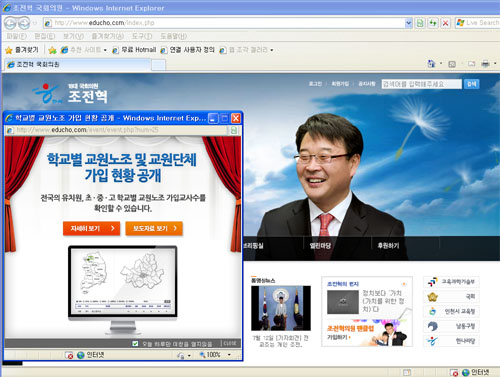Click the Print icon in the command bar
This screenshot has height=377, width=500.
click(485, 64)
